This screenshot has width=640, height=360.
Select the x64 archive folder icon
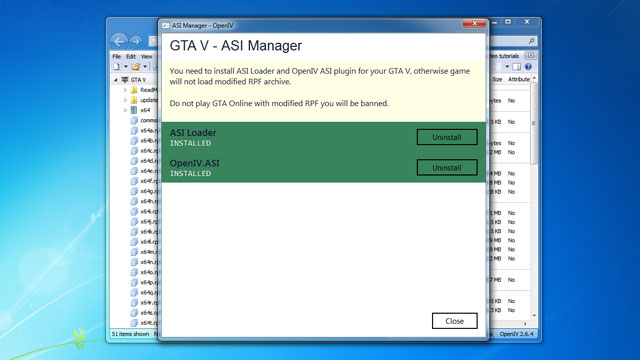pyautogui.click(x=134, y=110)
